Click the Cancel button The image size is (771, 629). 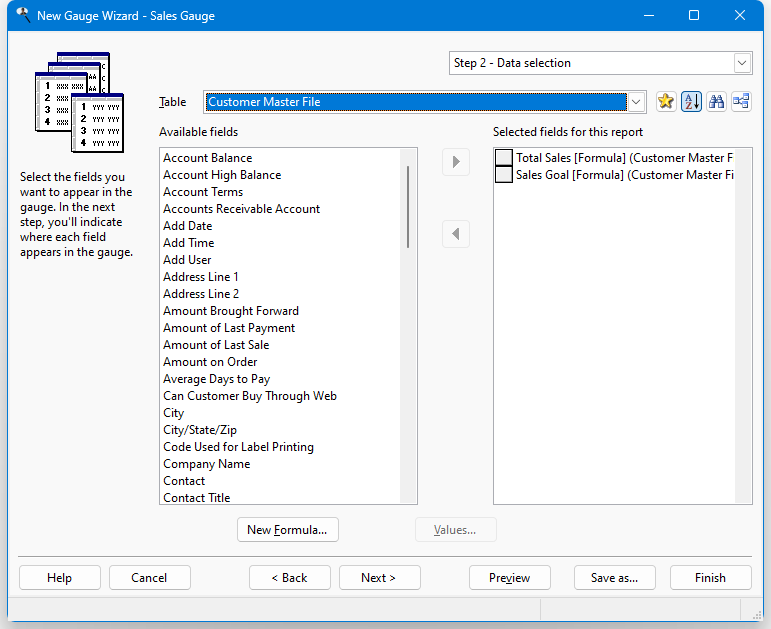pyautogui.click(x=149, y=577)
